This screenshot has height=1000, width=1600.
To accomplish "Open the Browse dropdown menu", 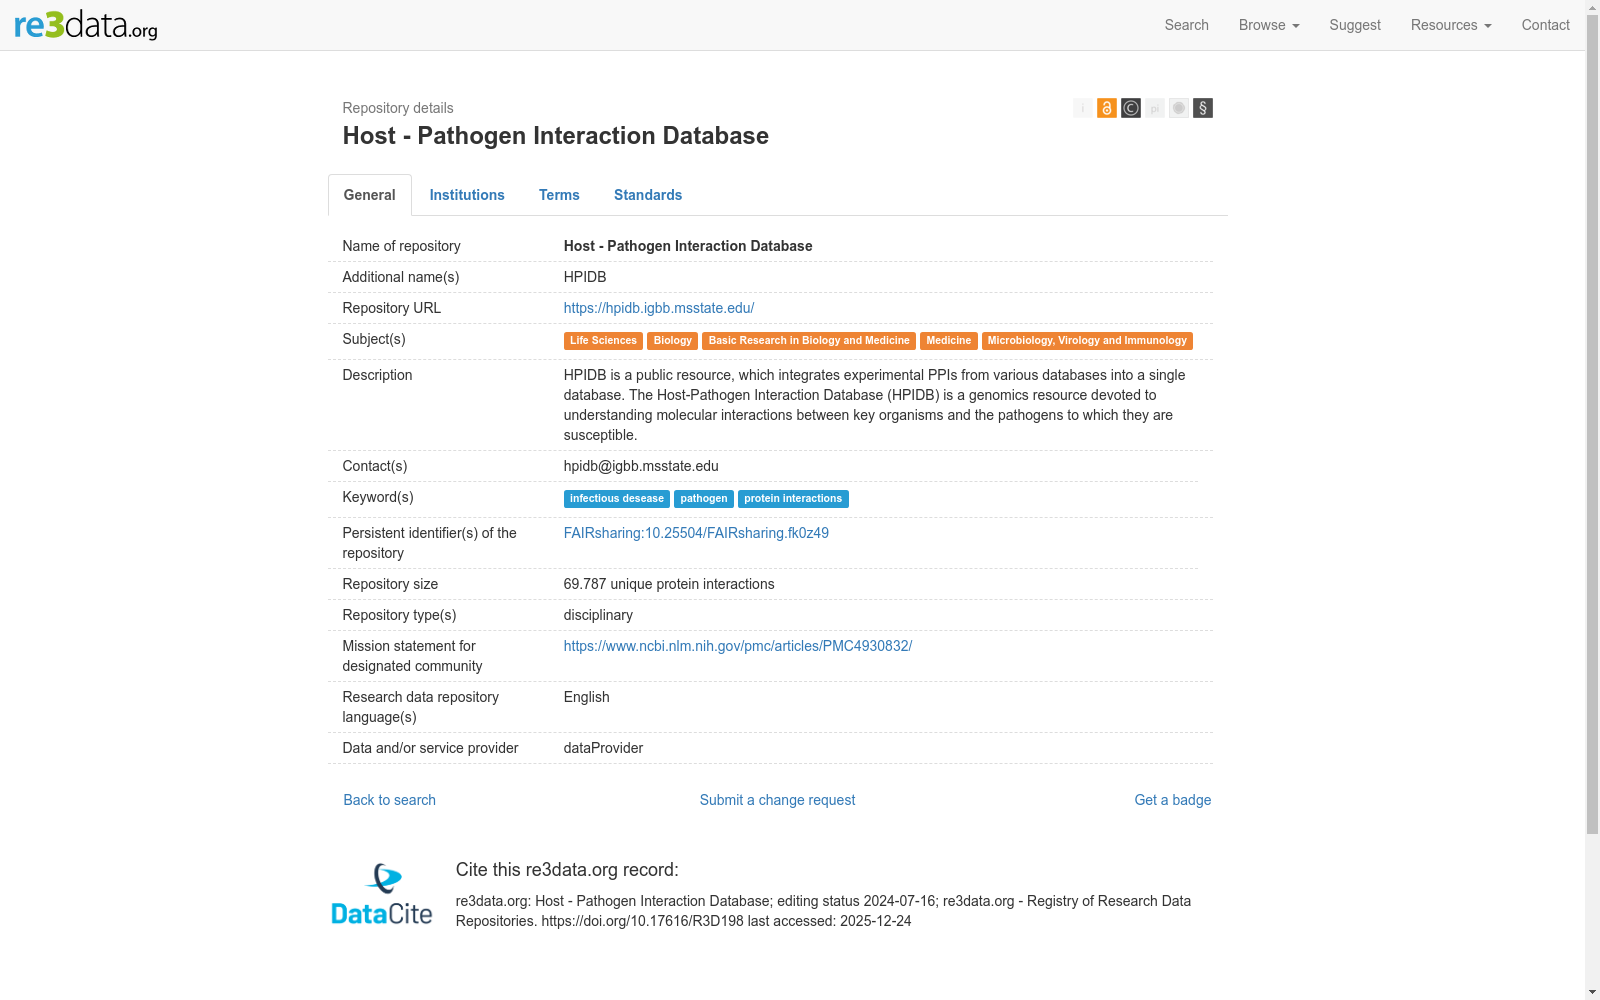I will (1269, 25).
